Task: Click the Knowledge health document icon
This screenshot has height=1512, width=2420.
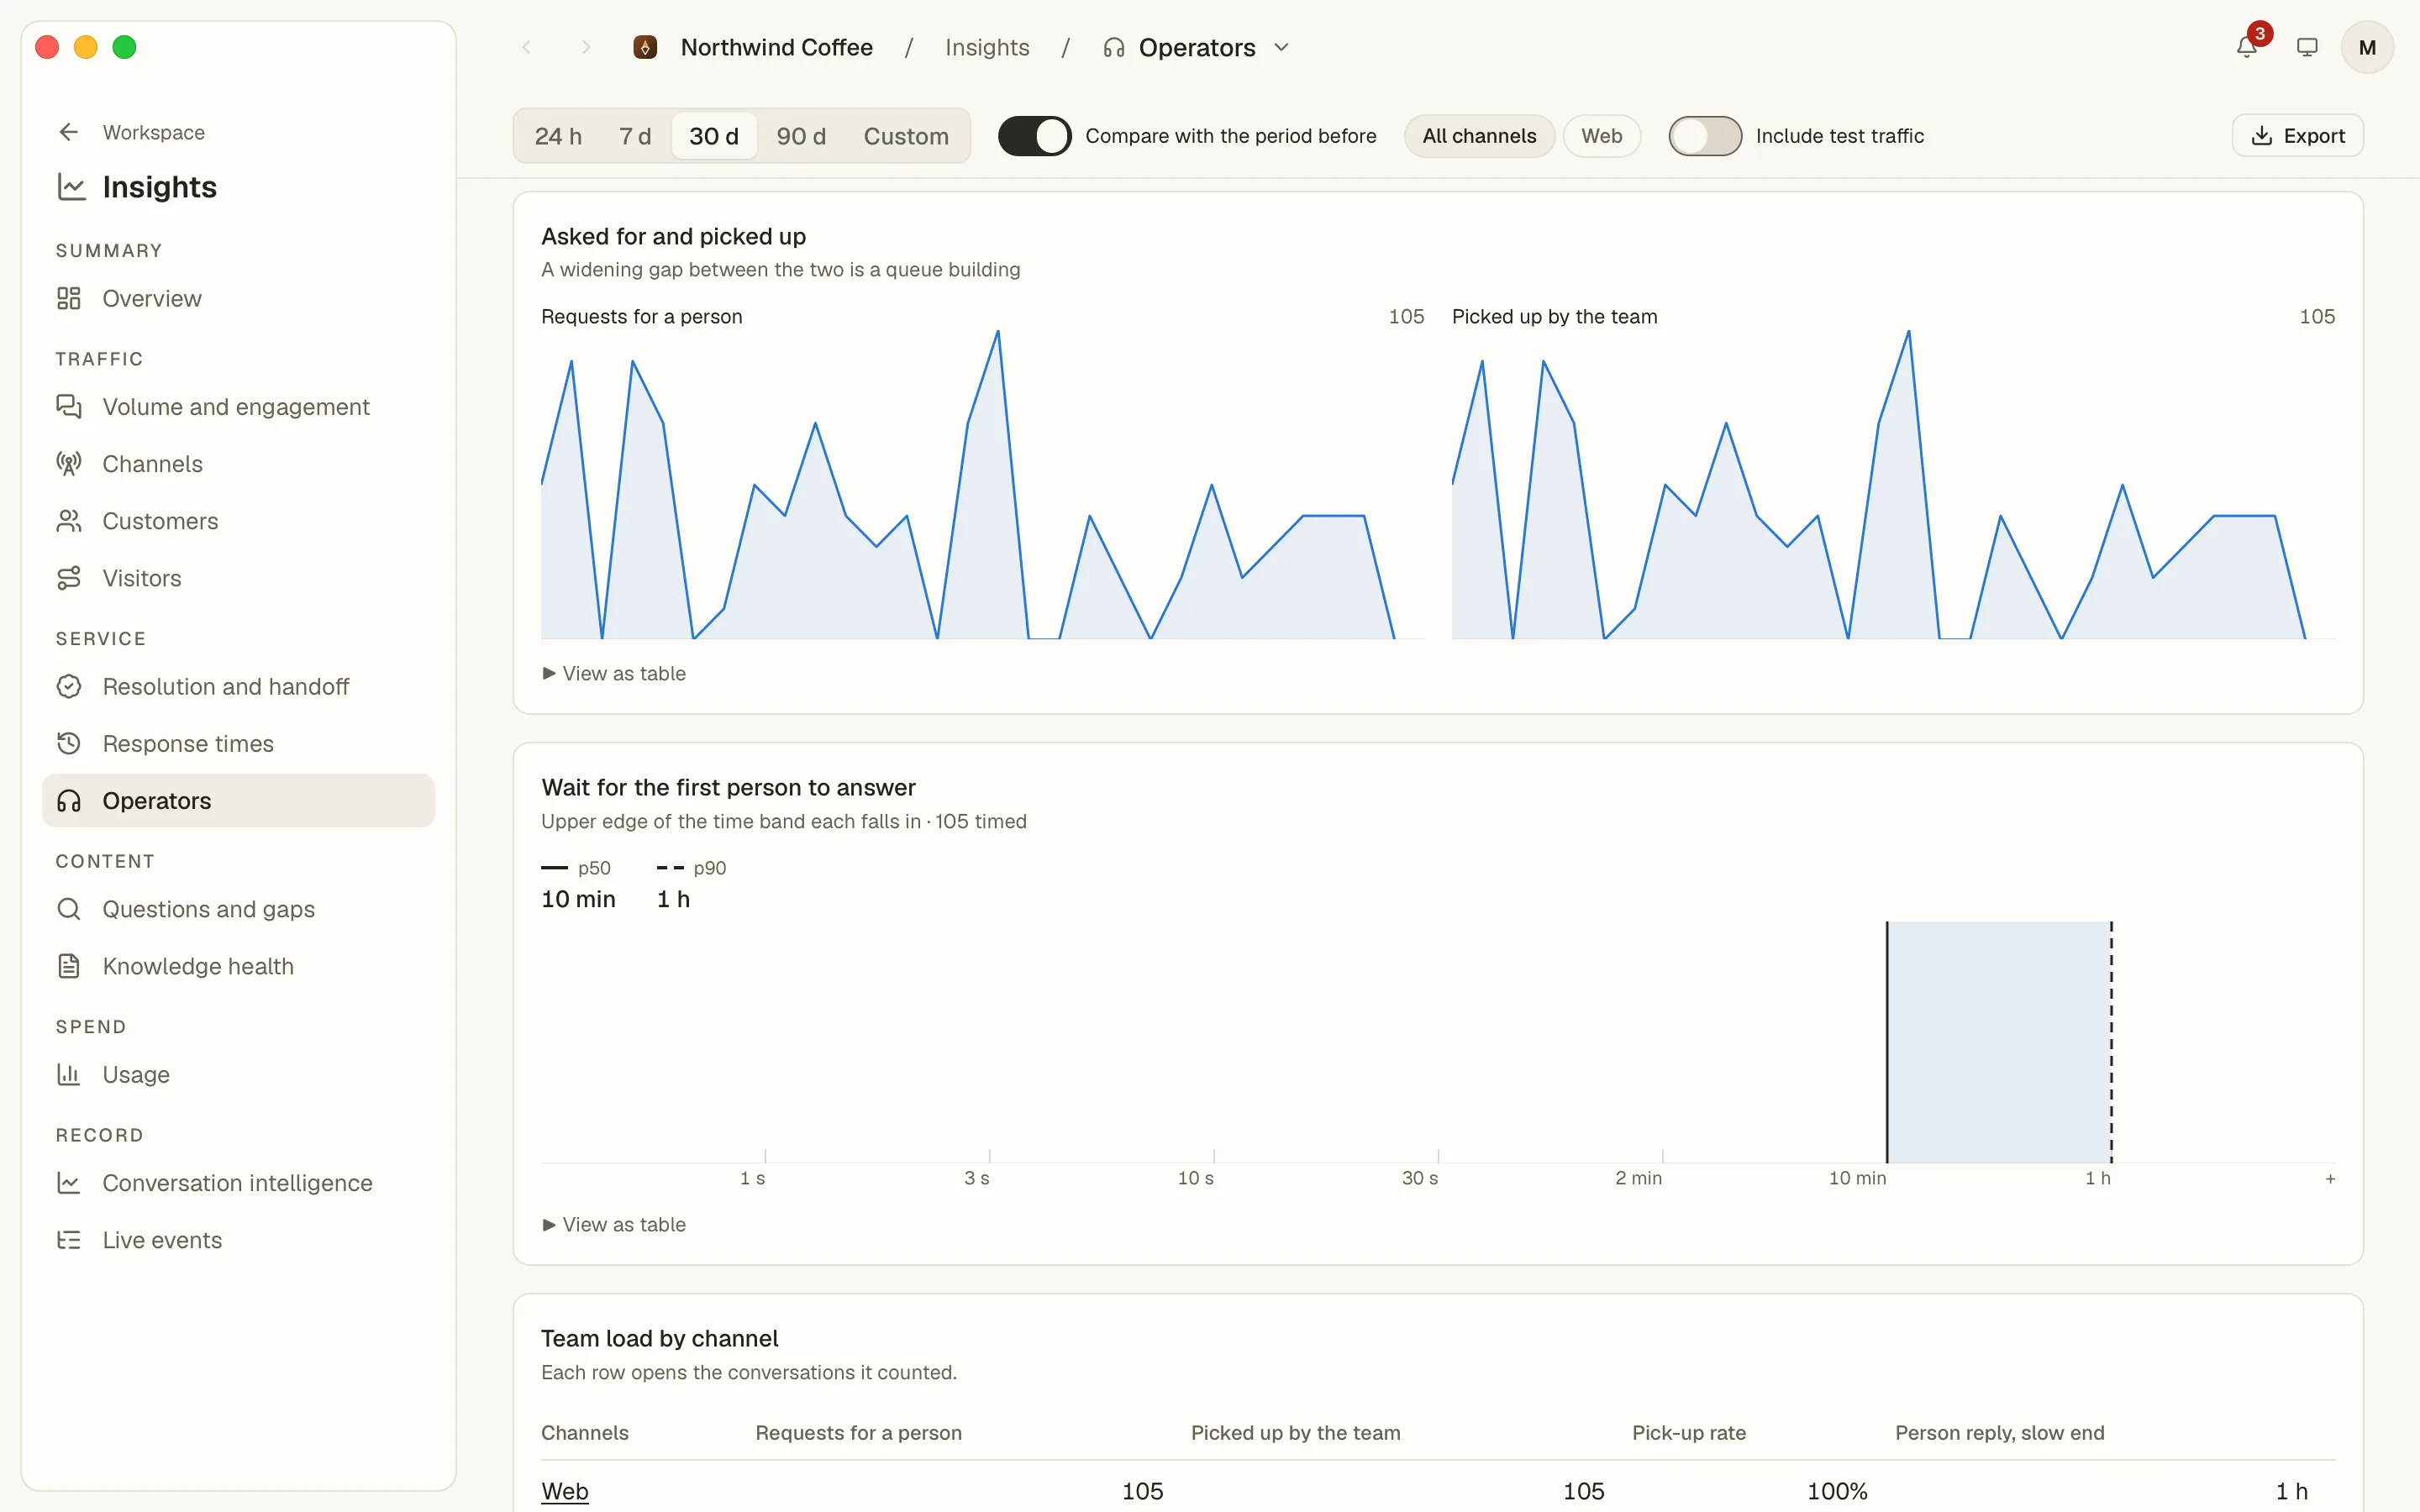Action: tap(68, 966)
